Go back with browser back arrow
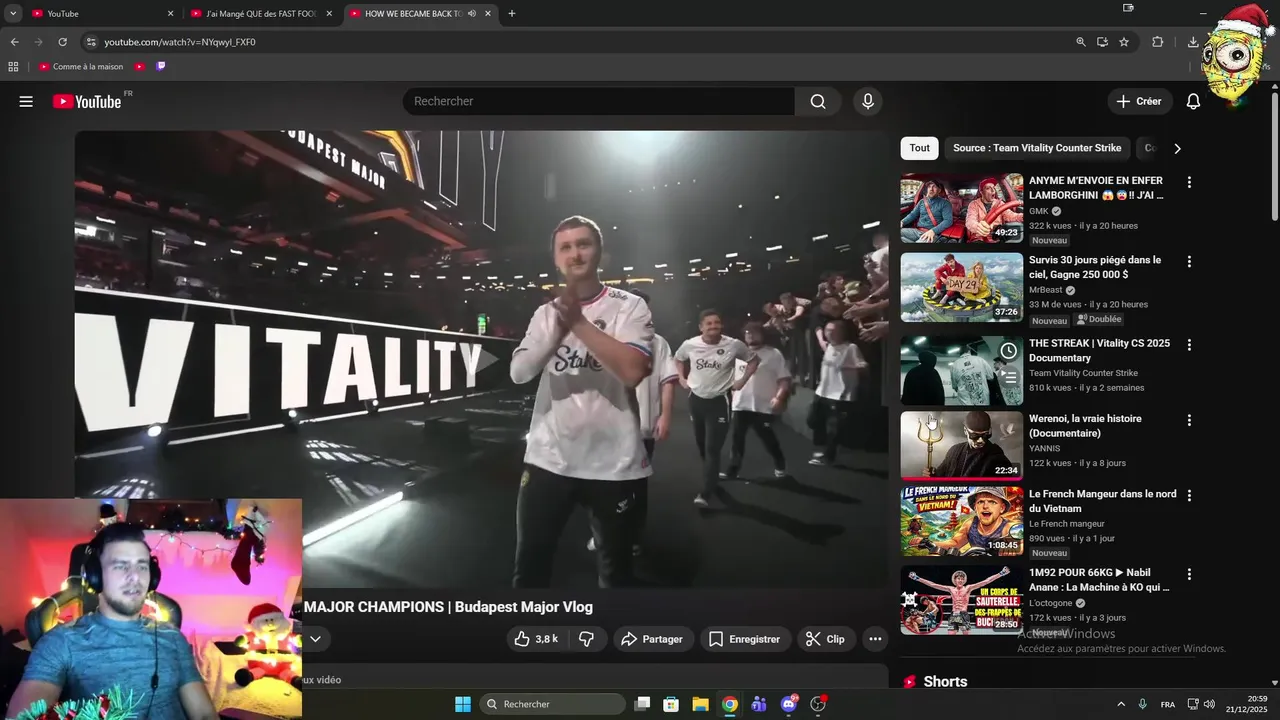This screenshot has width=1280, height=720. [14, 42]
